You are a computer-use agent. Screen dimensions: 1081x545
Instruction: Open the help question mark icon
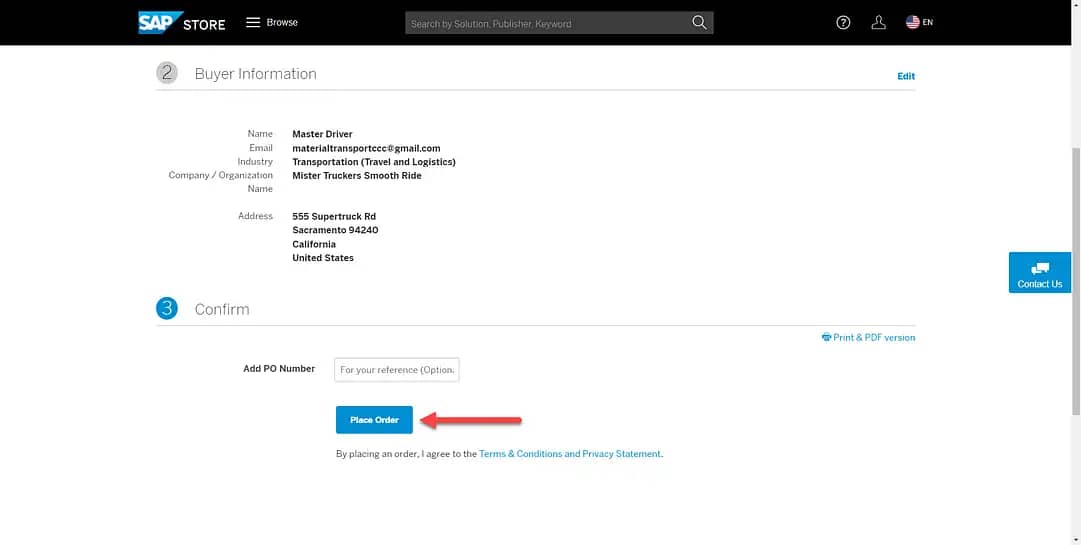pos(843,23)
